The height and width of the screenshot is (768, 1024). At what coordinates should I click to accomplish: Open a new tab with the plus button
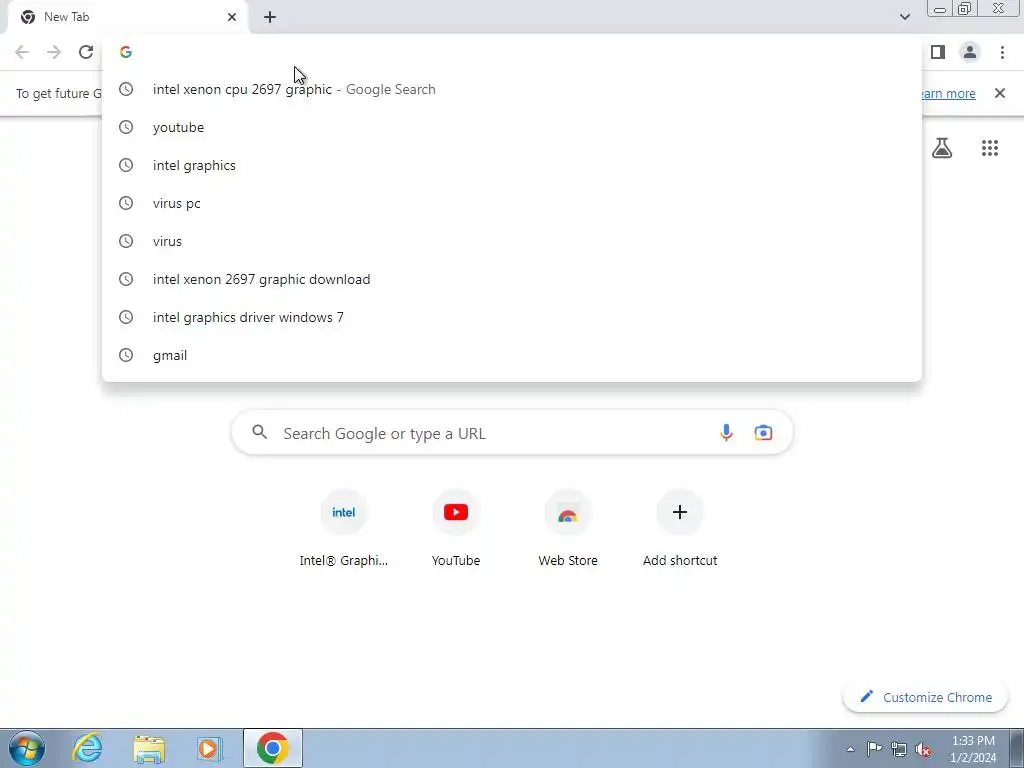point(270,17)
